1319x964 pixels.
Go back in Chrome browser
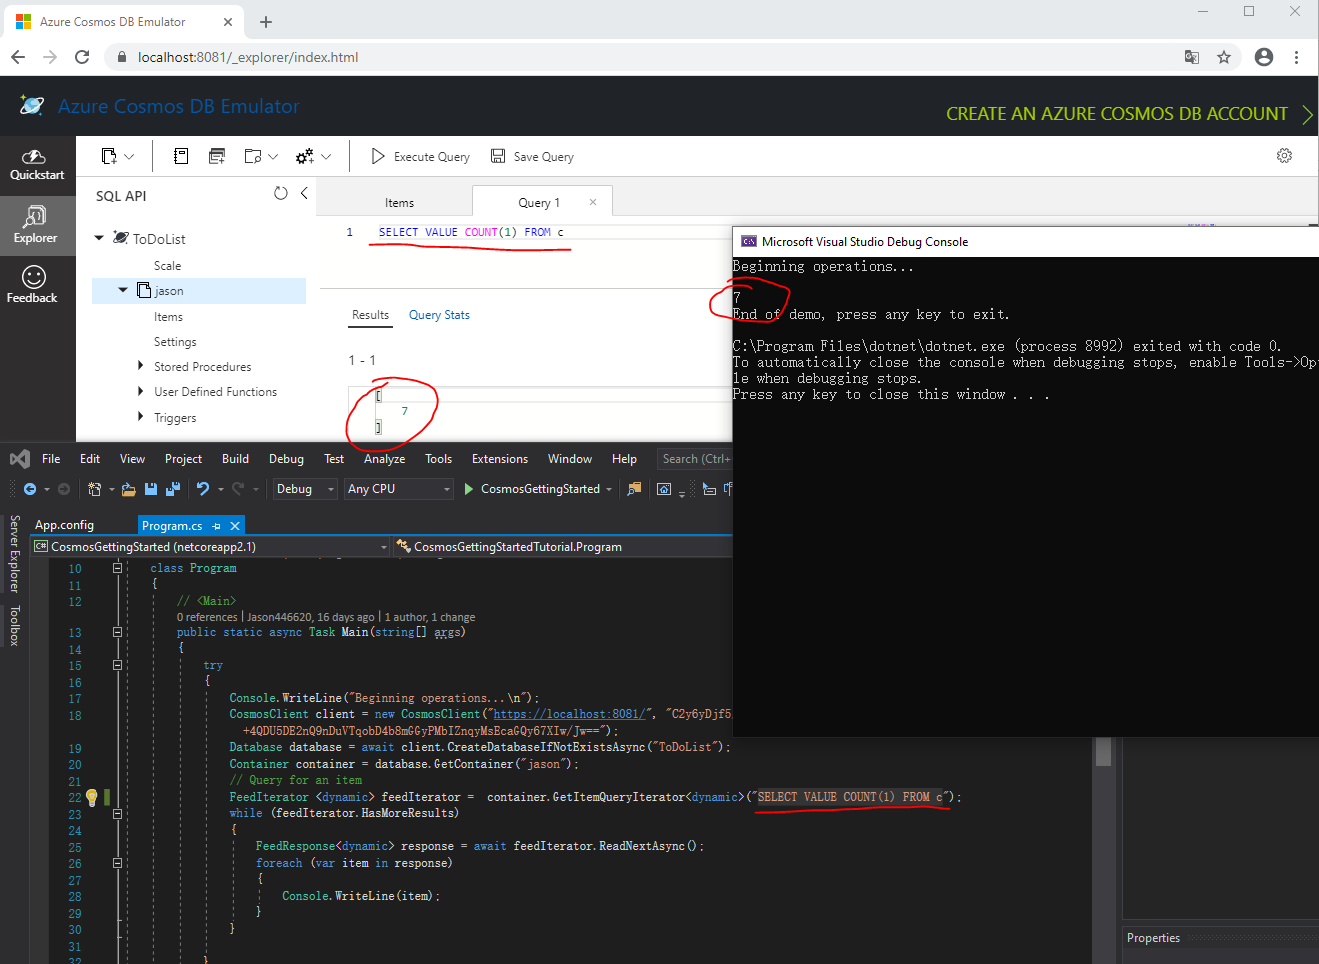(18, 57)
